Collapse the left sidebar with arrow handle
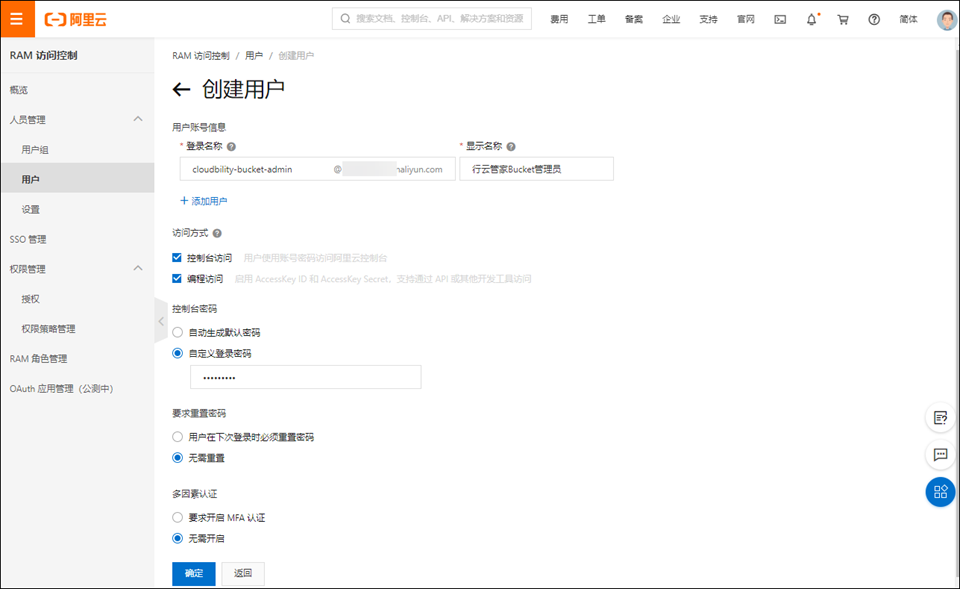960x589 pixels. pos(161,321)
